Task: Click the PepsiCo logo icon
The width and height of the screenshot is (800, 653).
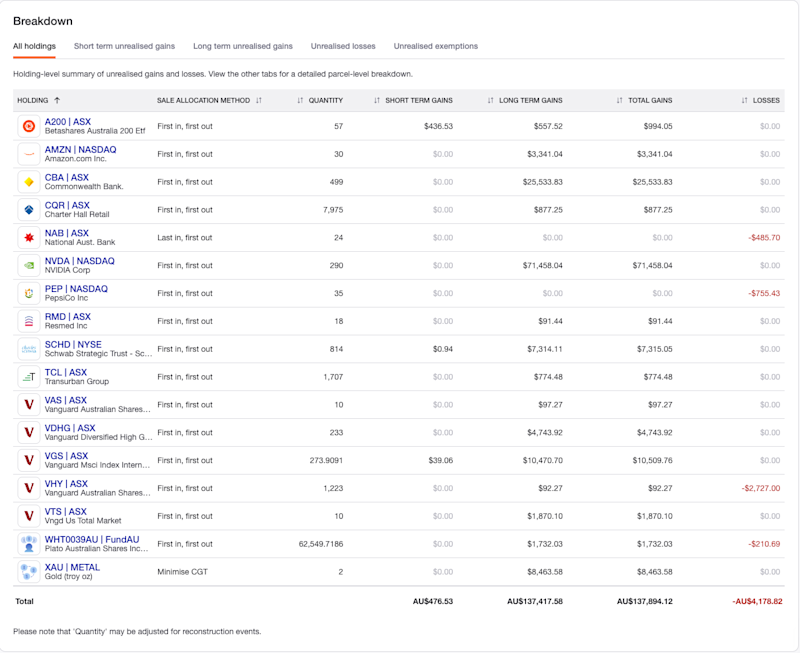Action: point(29,293)
